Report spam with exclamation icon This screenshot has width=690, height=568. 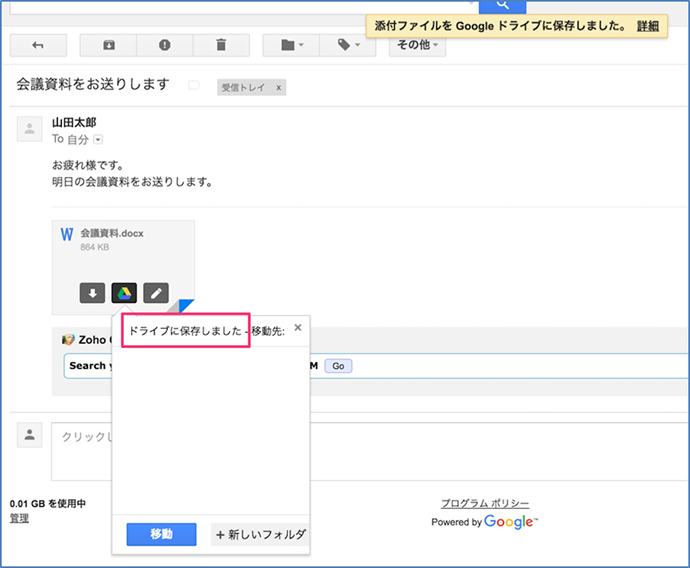[165, 45]
